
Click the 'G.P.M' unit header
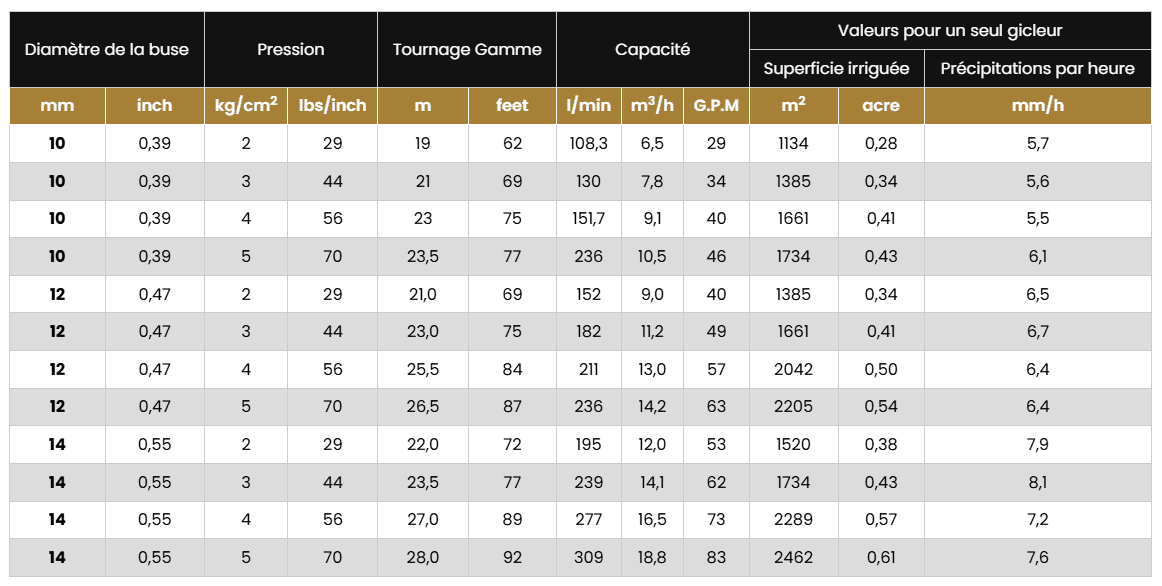716,105
